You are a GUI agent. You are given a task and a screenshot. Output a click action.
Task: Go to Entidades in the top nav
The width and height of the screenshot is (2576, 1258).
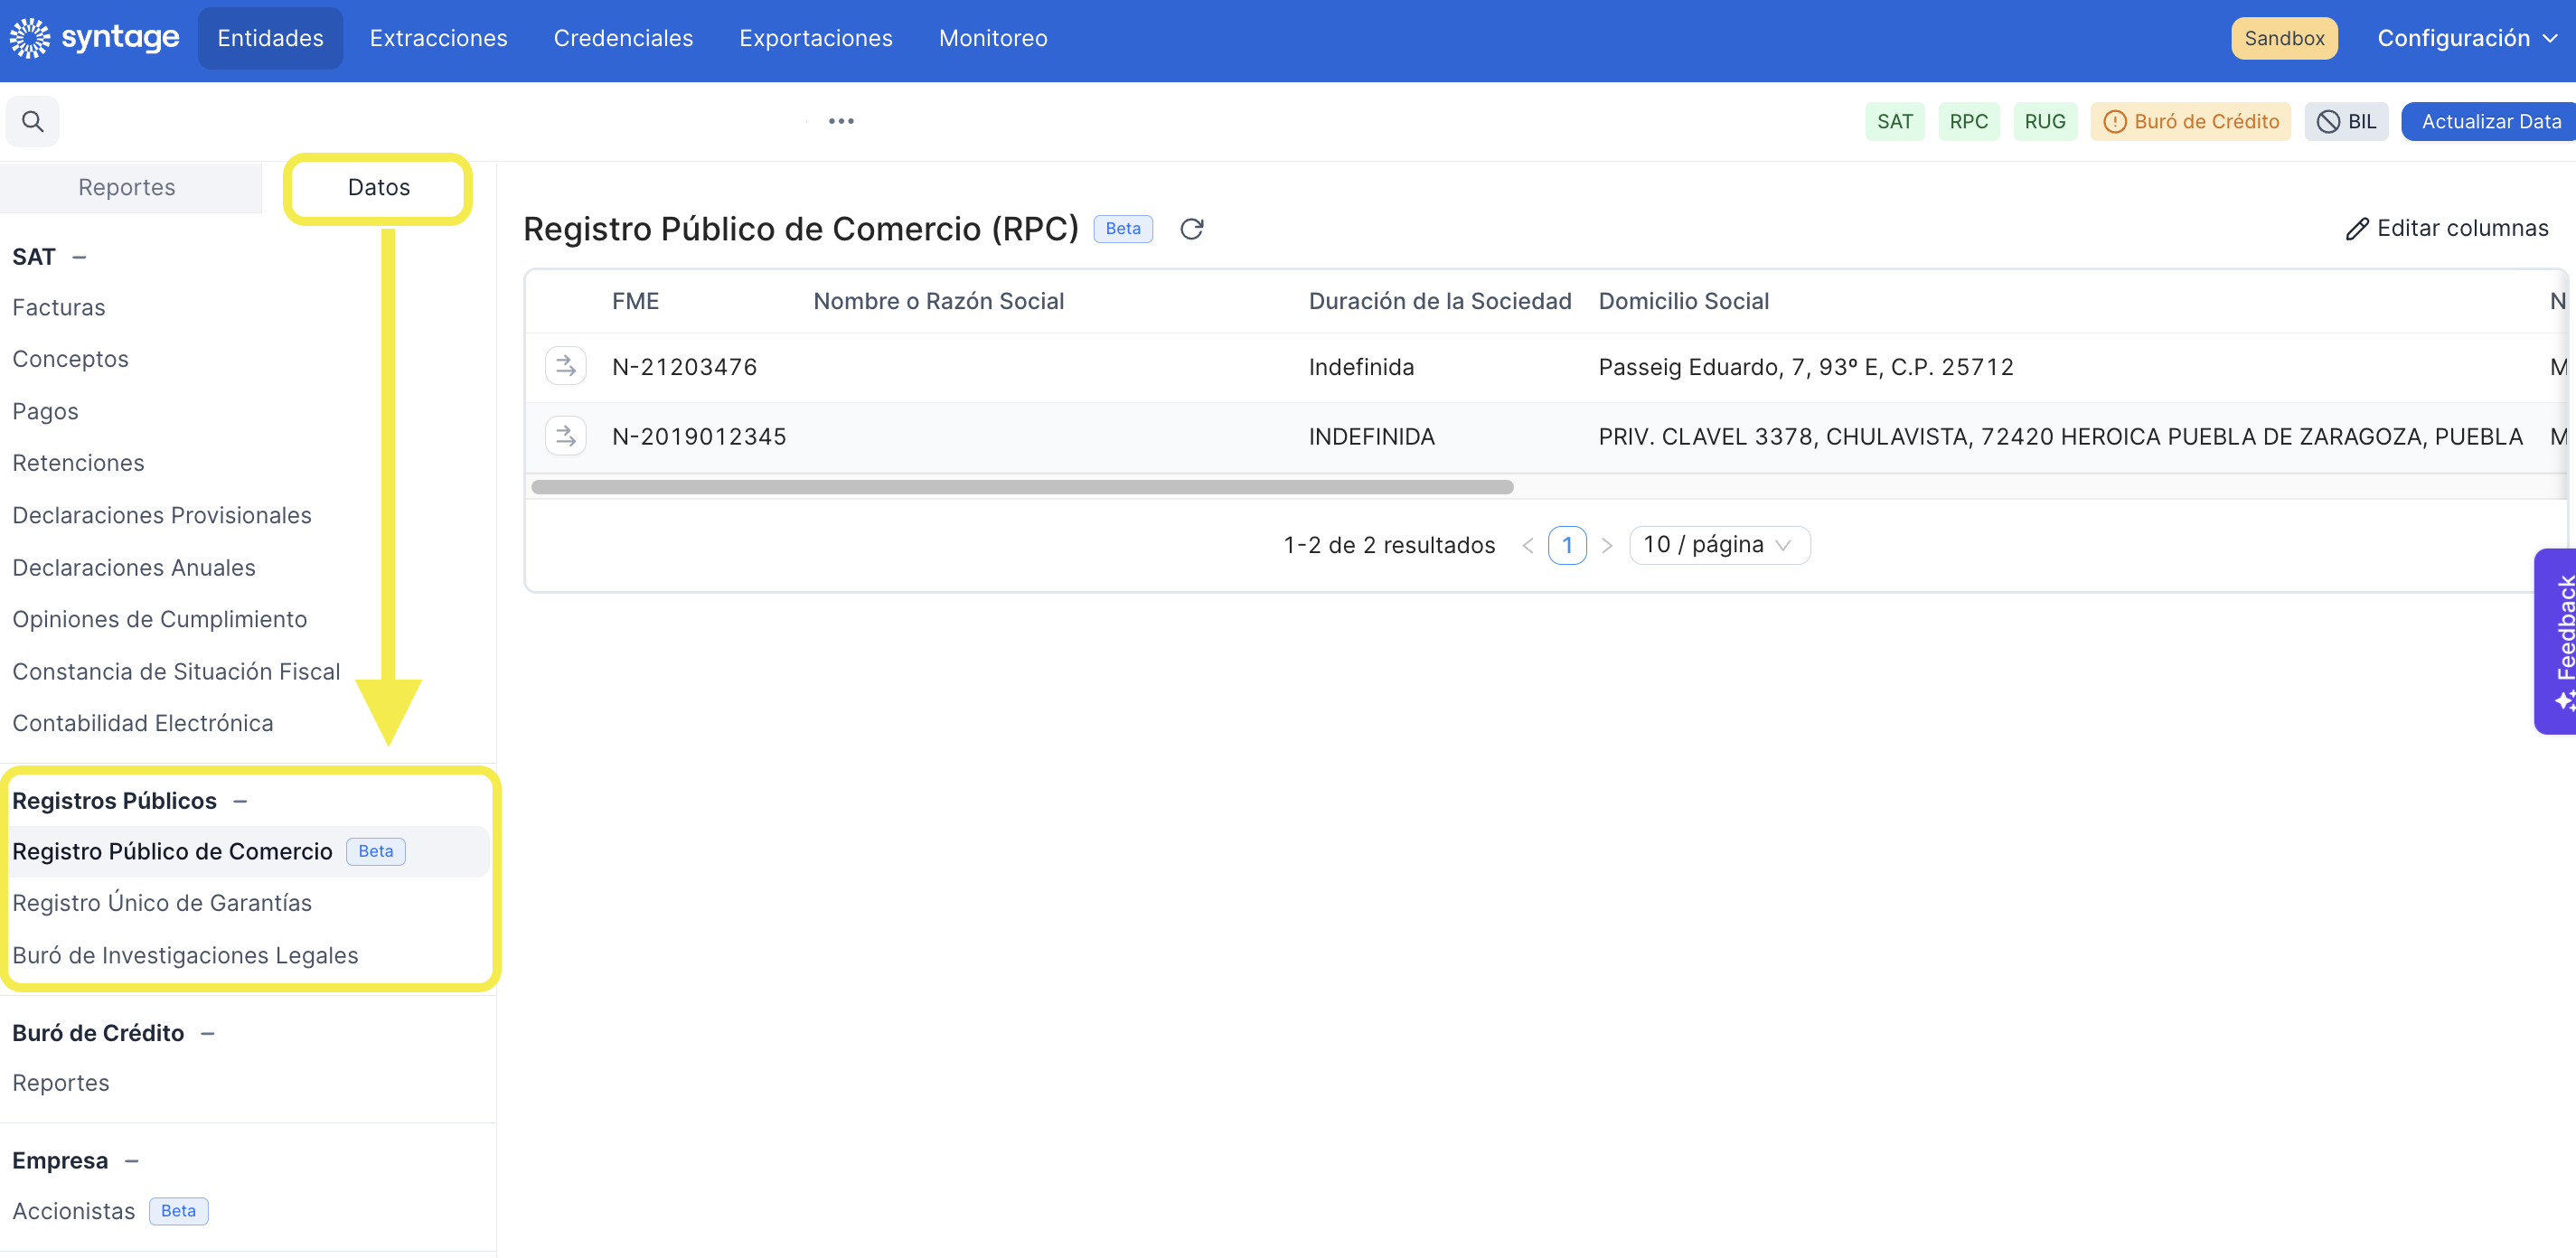(270, 38)
